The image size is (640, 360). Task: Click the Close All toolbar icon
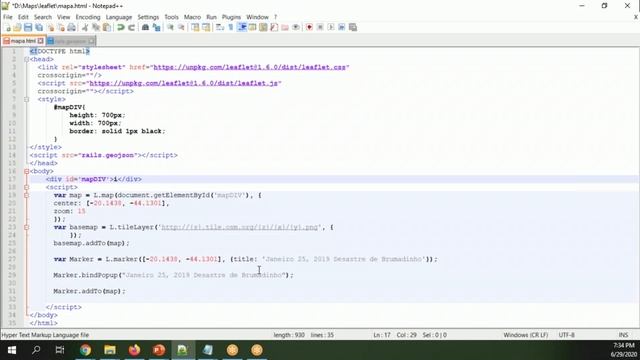(61, 27)
